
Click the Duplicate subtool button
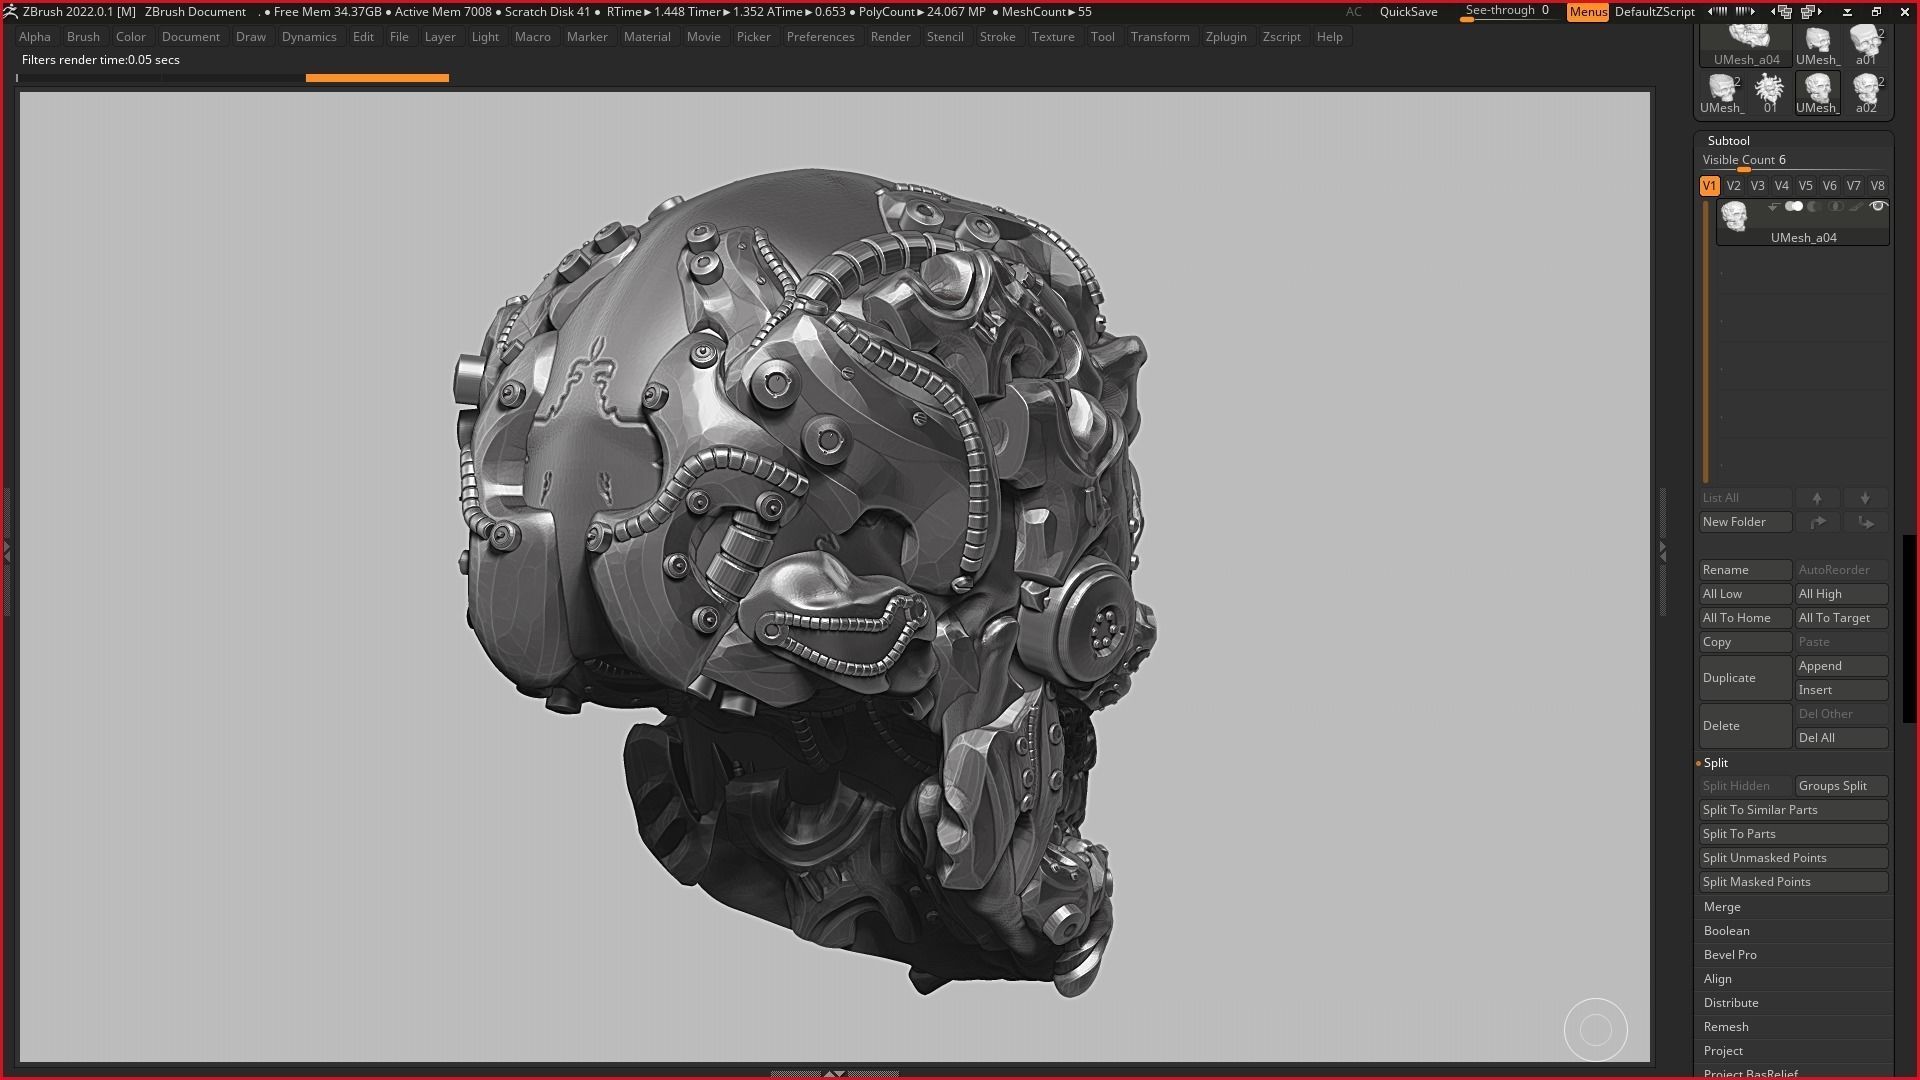click(x=1745, y=678)
